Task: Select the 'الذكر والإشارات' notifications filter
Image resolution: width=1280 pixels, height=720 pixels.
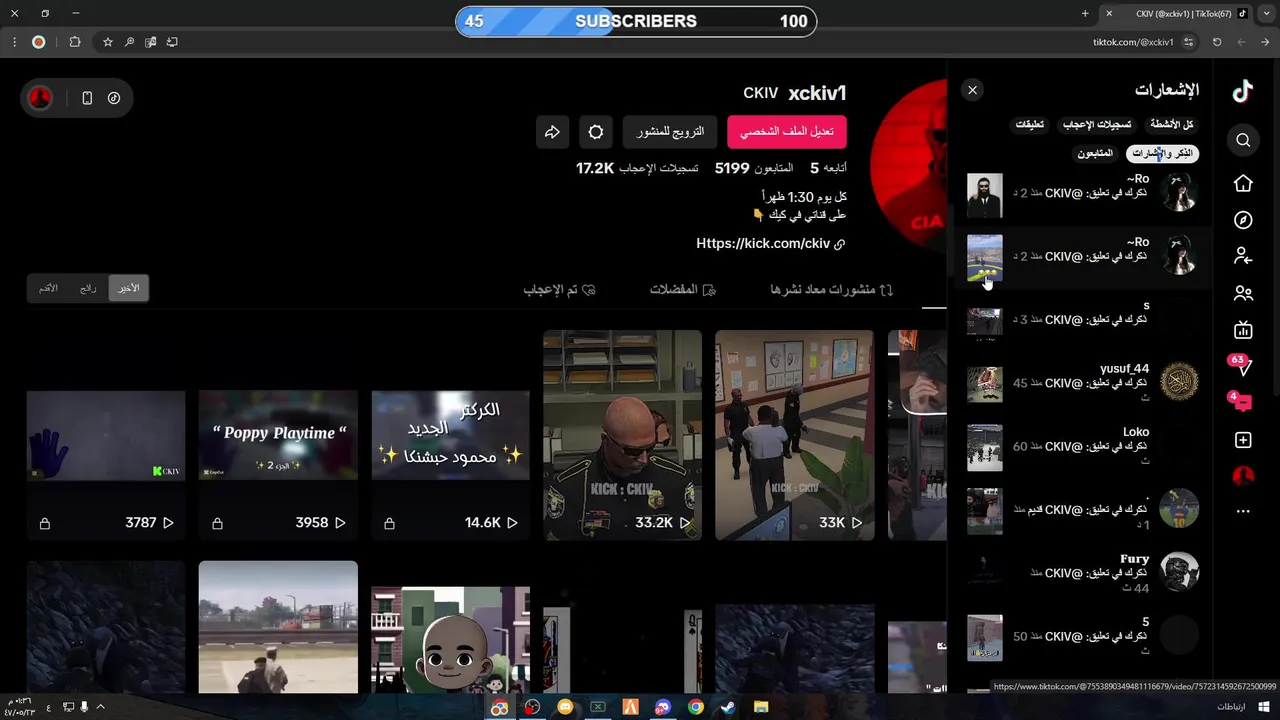Action: coord(1162,153)
